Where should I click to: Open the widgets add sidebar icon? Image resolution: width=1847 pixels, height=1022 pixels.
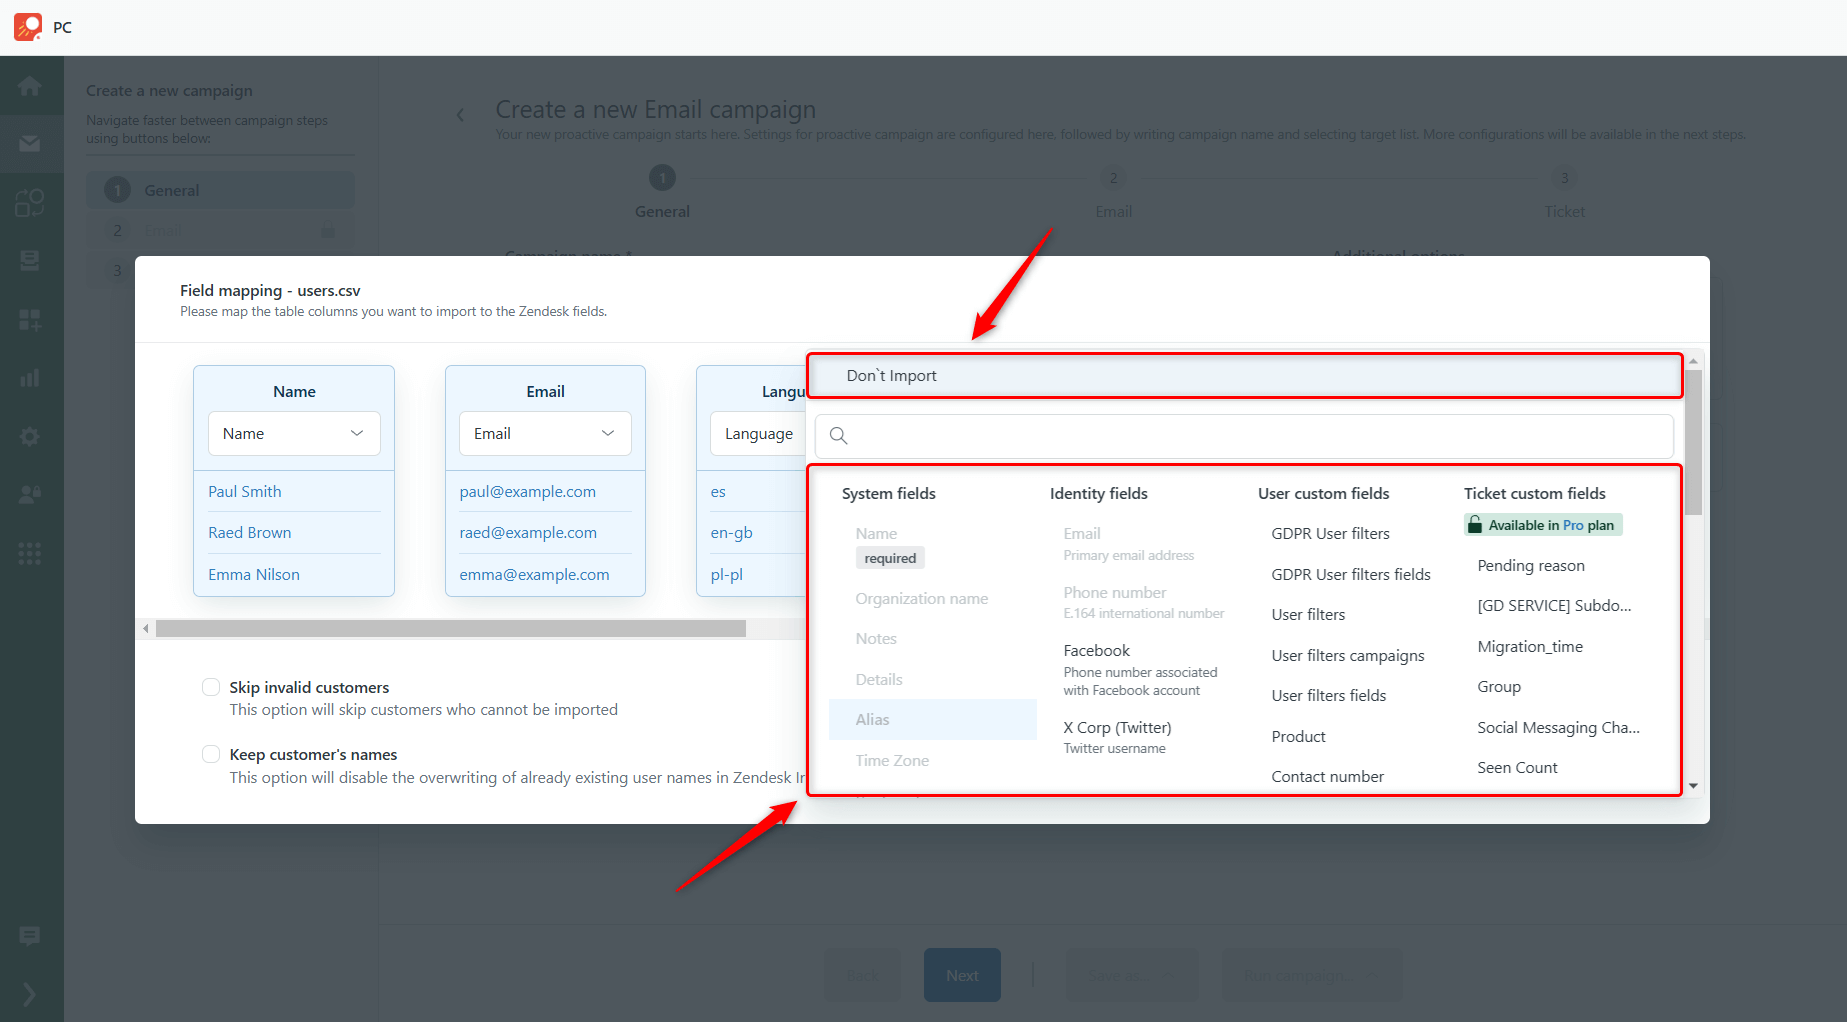click(x=30, y=320)
